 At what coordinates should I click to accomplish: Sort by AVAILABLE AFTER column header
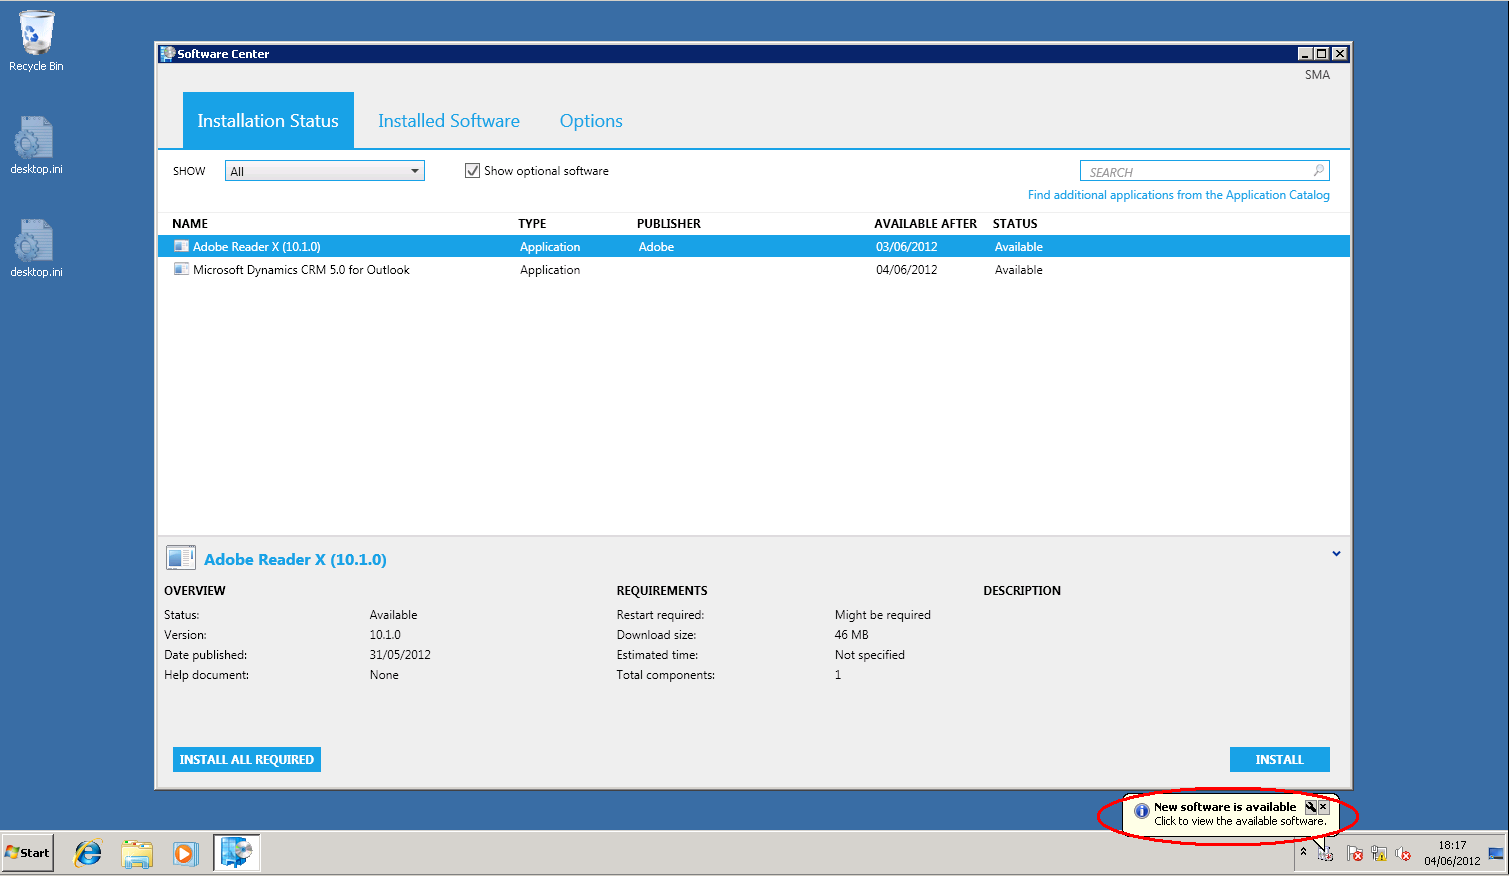(x=925, y=224)
